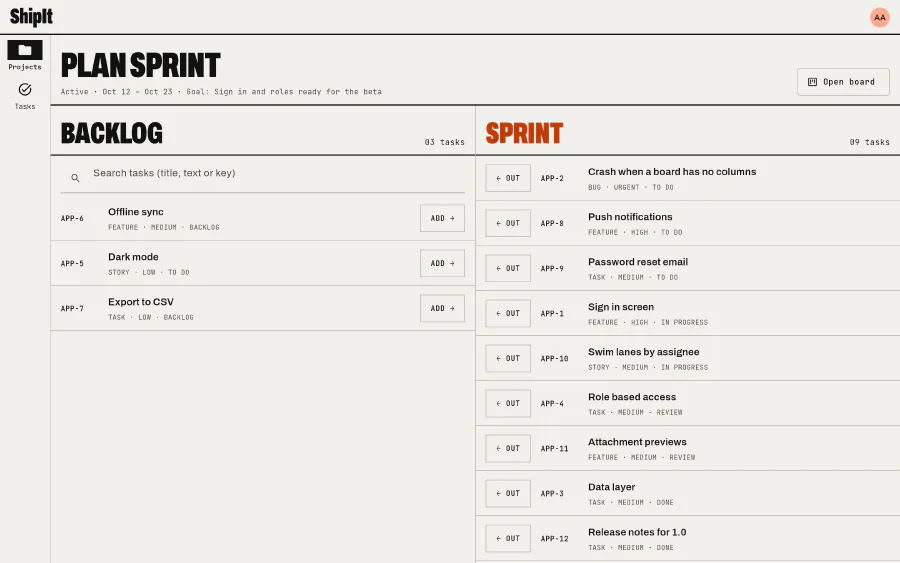900x563 pixels.
Task: Move Push notifications out of sprint
Action: (x=508, y=223)
